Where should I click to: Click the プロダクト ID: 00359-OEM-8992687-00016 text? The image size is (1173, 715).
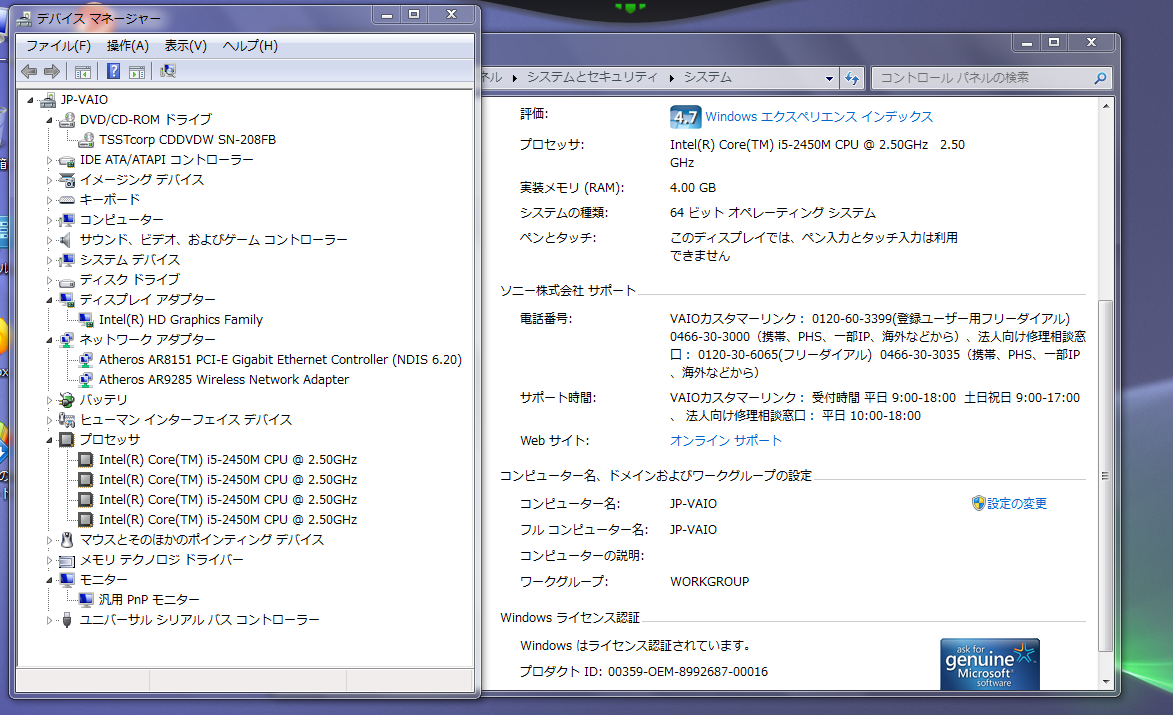pos(644,672)
